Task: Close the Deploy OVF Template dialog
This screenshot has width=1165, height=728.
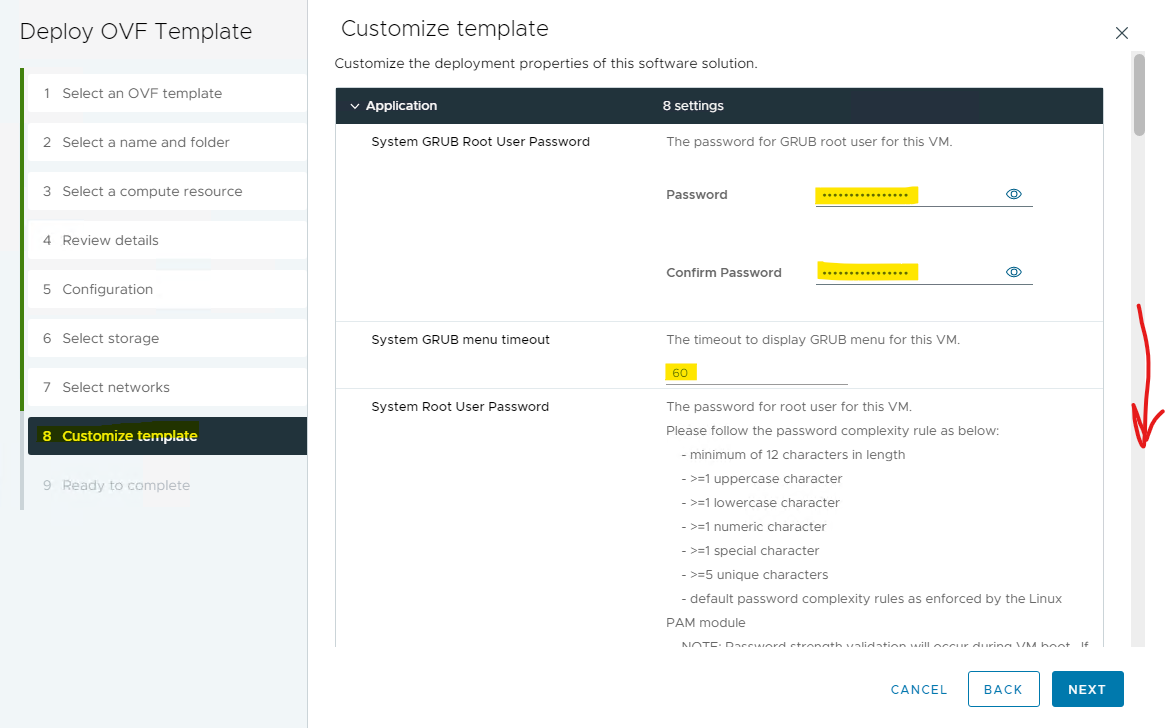Action: [x=1121, y=33]
